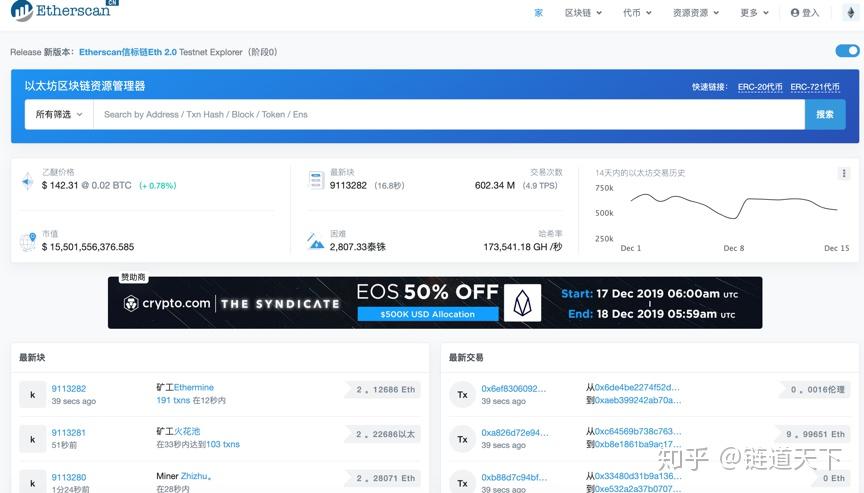Open the ERC-721代币 quick link
The image size is (864, 493).
pos(815,87)
